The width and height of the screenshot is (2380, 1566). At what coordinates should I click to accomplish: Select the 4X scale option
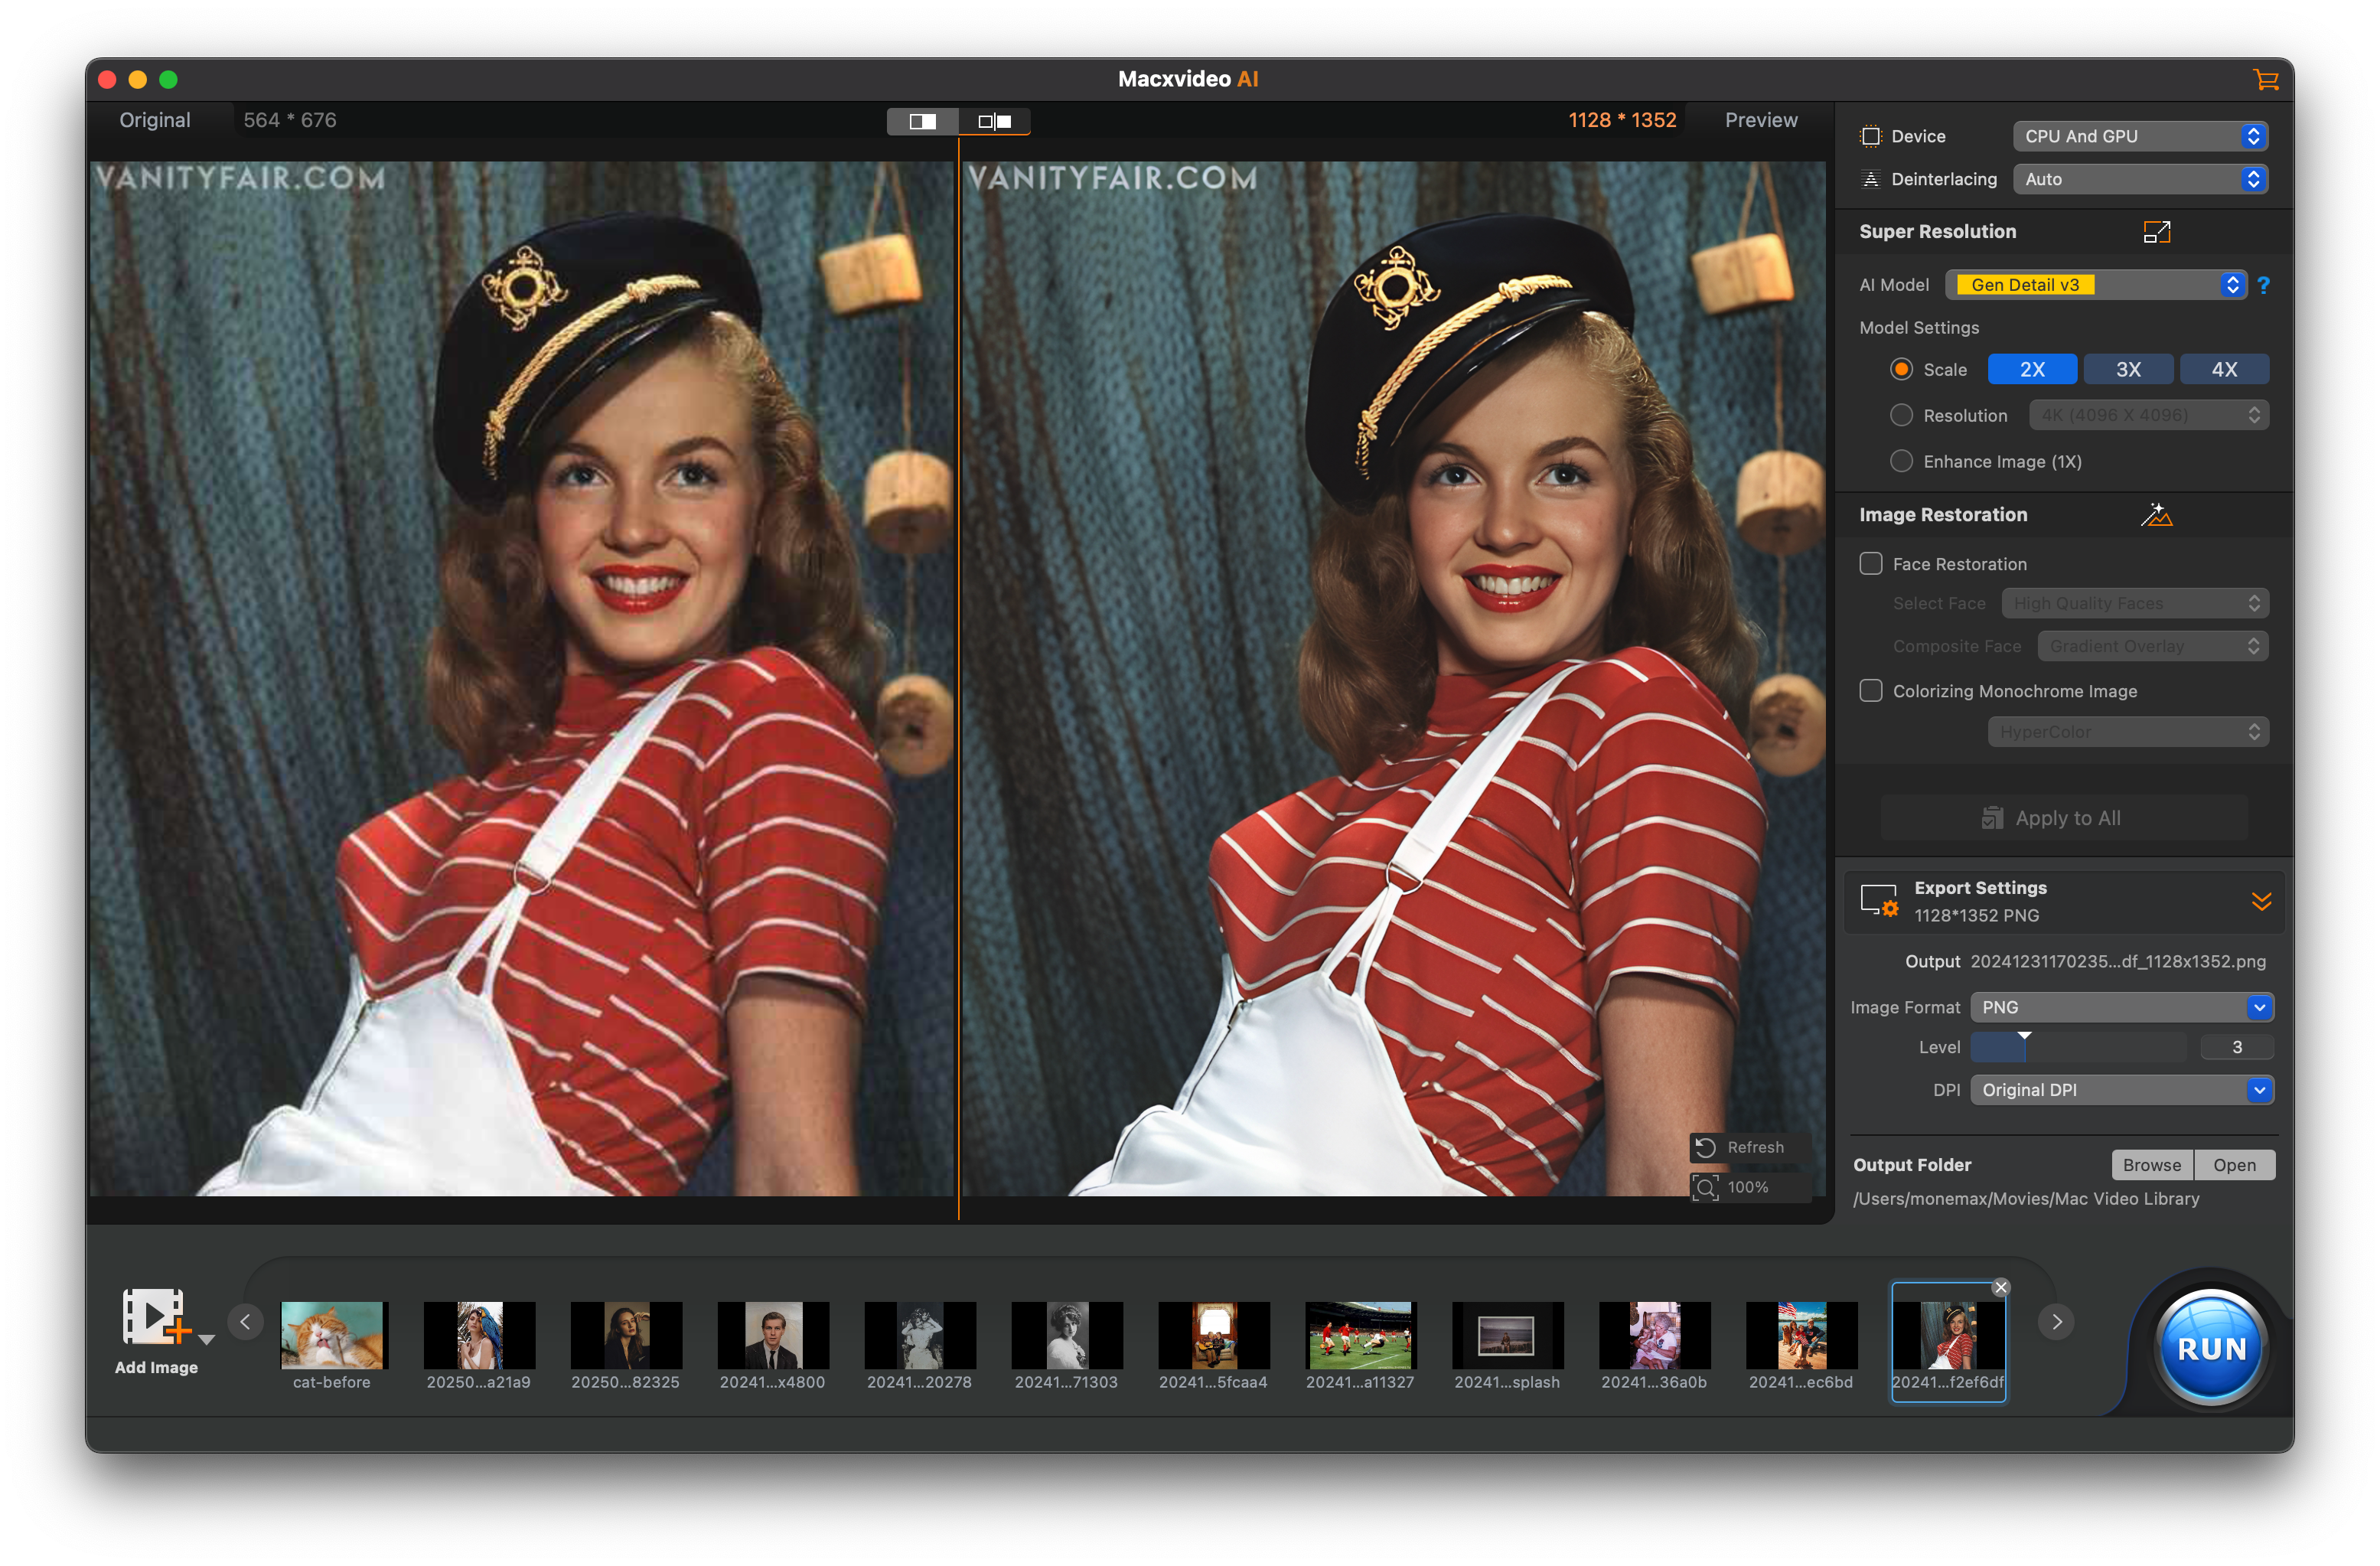2223,369
